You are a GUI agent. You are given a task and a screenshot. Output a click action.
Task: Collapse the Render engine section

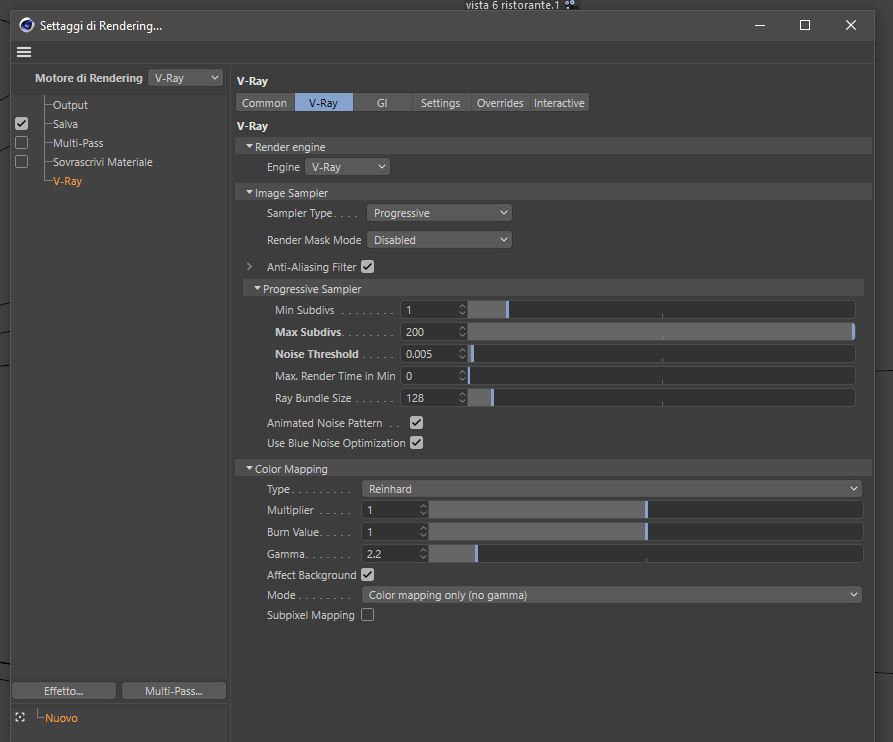coord(249,146)
